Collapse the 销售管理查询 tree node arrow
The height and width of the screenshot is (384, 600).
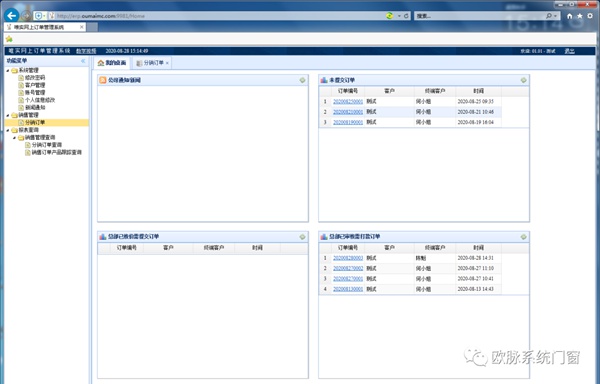click(15, 138)
